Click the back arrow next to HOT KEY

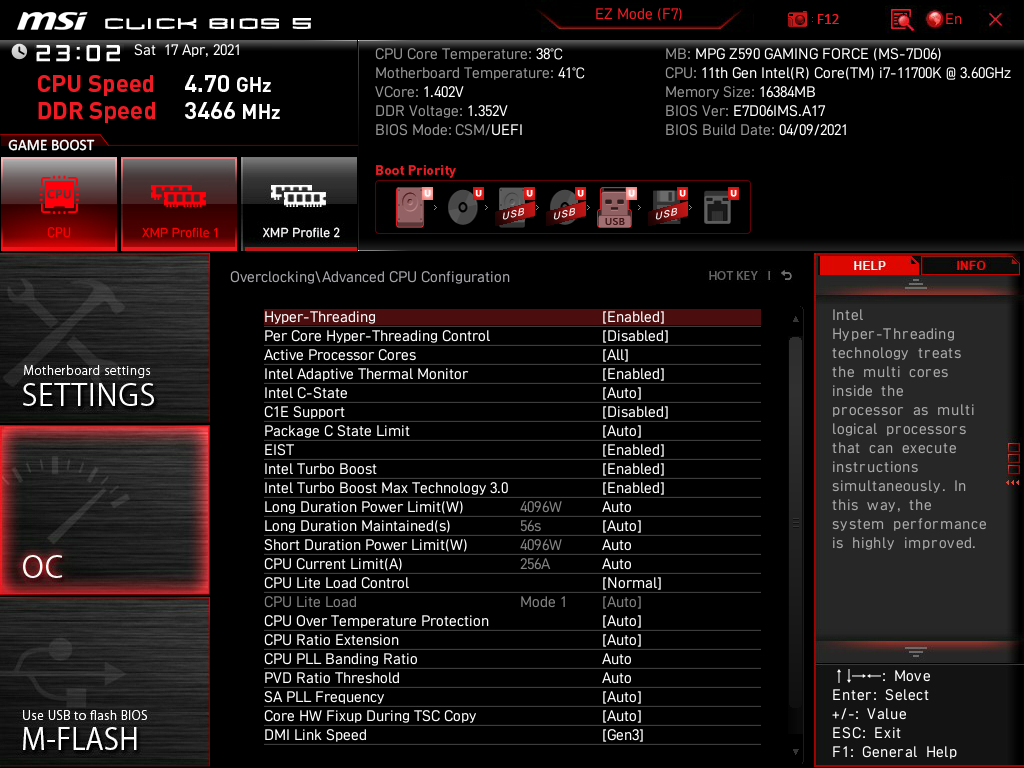(787, 276)
